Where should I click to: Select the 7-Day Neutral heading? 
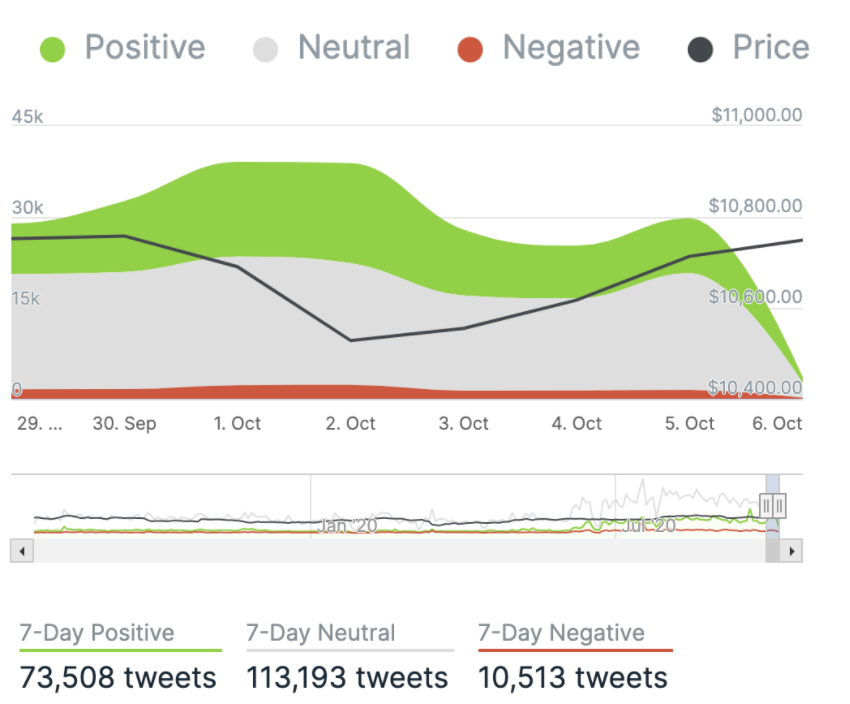(x=321, y=633)
